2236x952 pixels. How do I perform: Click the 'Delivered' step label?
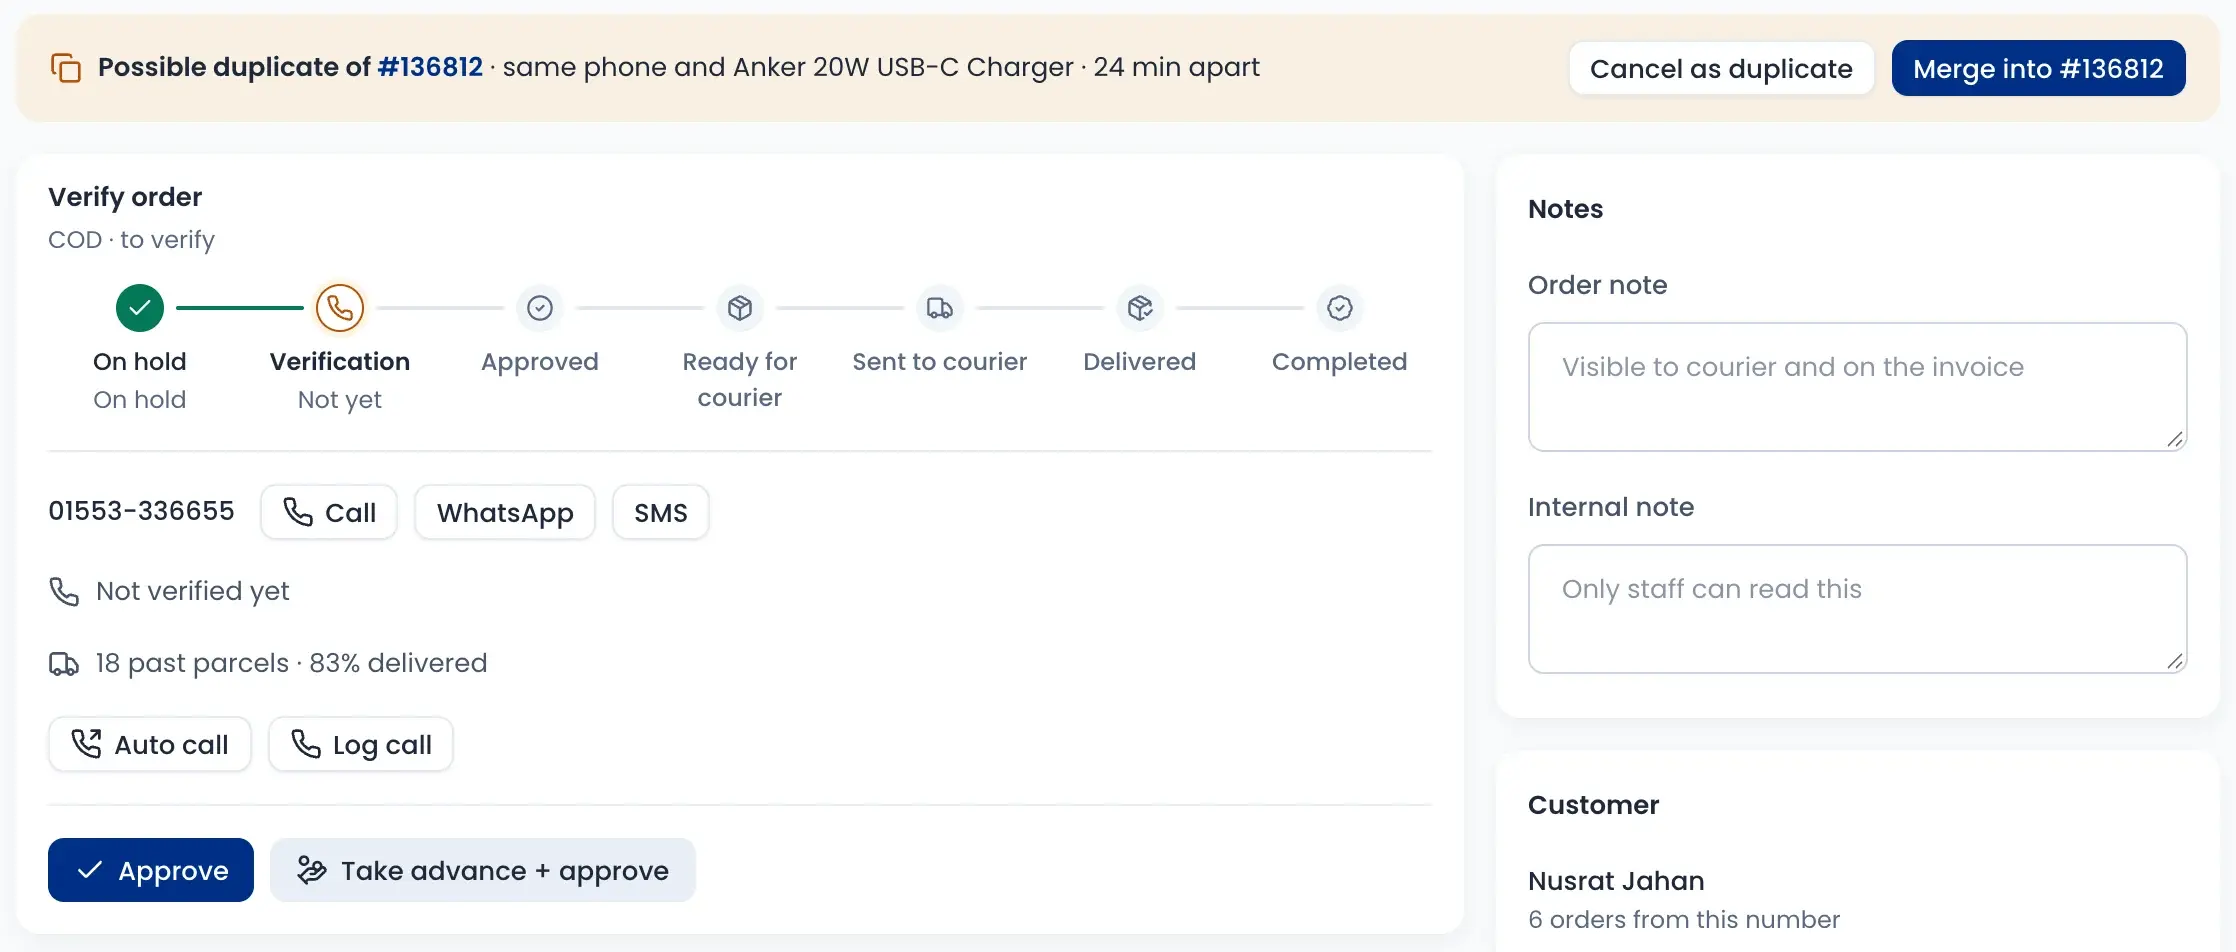tap(1140, 362)
